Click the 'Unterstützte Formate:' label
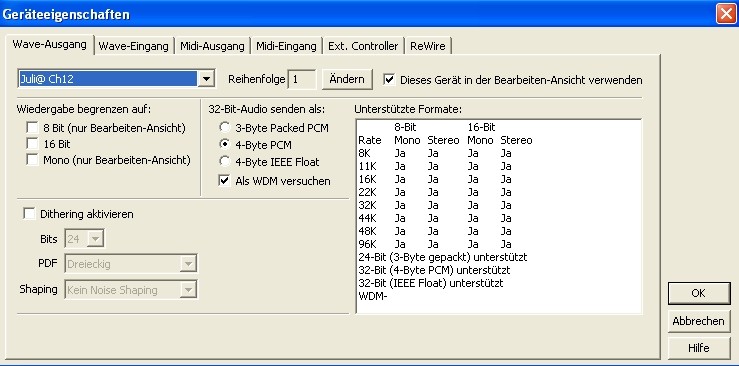739x366 pixels. pyautogui.click(x=408, y=109)
